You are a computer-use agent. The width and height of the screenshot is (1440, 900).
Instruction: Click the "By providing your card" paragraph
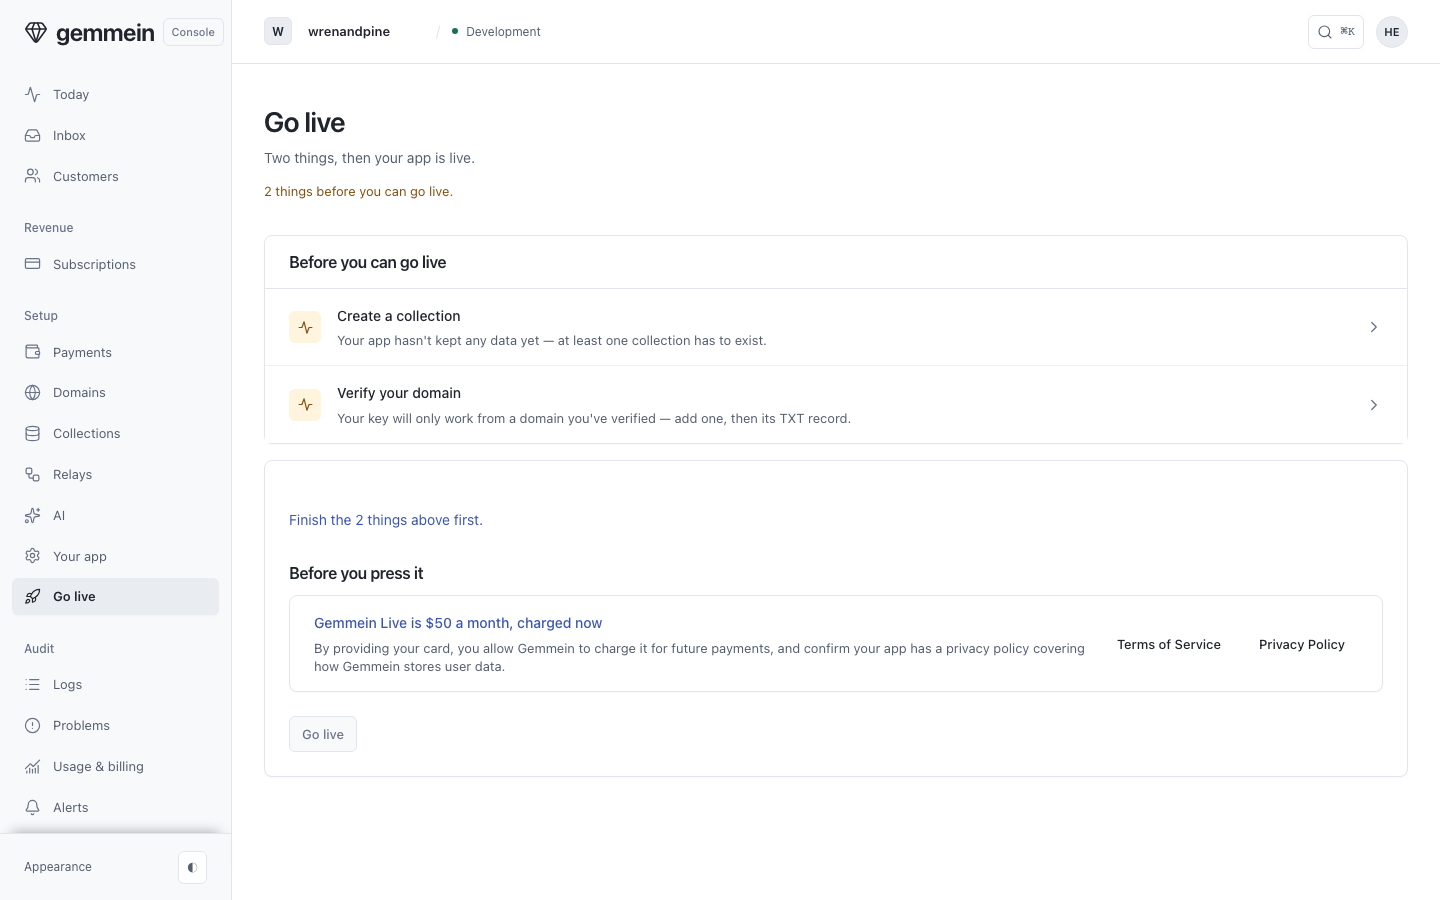[700, 657]
